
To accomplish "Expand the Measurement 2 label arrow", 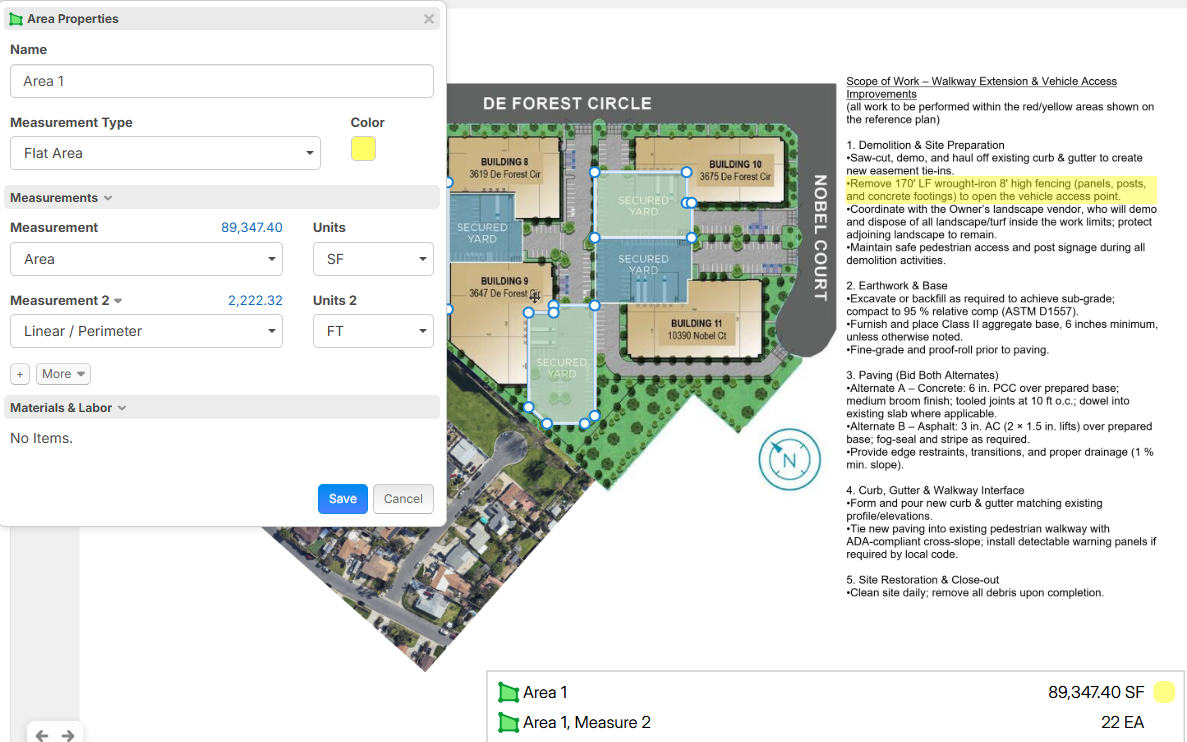I will pos(118,301).
